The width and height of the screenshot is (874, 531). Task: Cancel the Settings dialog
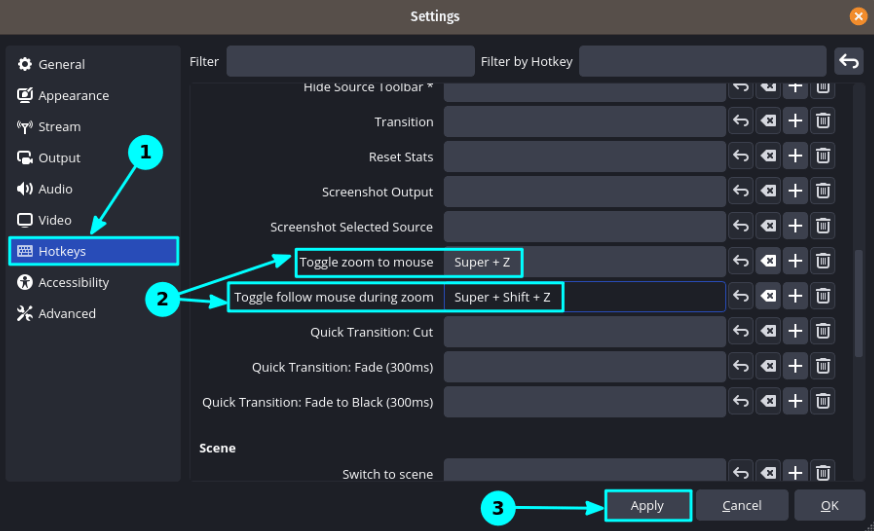point(742,506)
